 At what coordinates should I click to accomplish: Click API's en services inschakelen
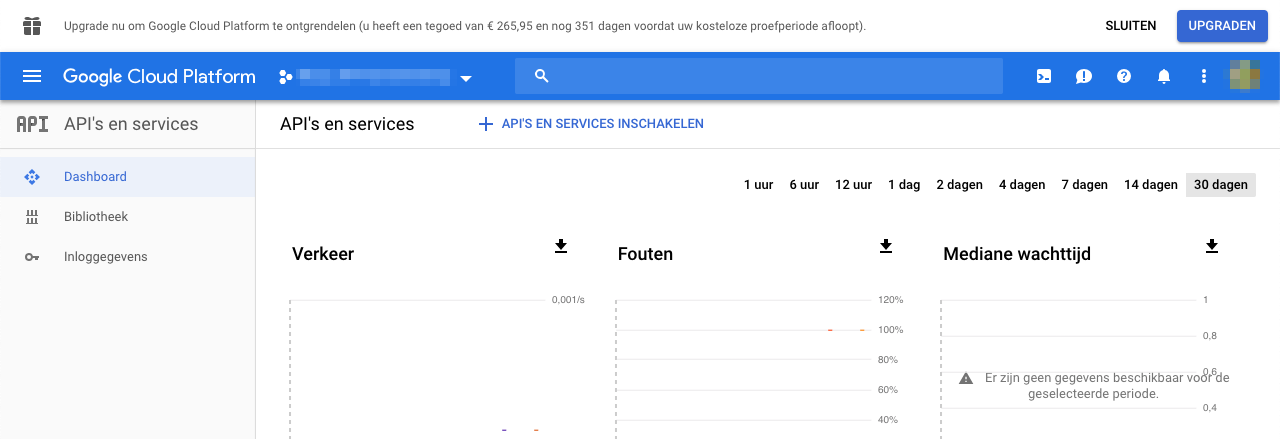(591, 124)
